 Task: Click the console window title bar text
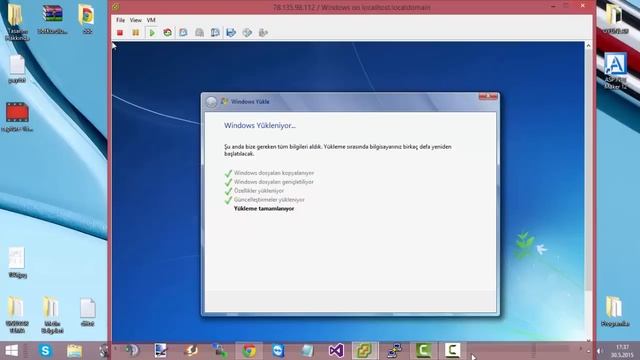coord(351,7)
